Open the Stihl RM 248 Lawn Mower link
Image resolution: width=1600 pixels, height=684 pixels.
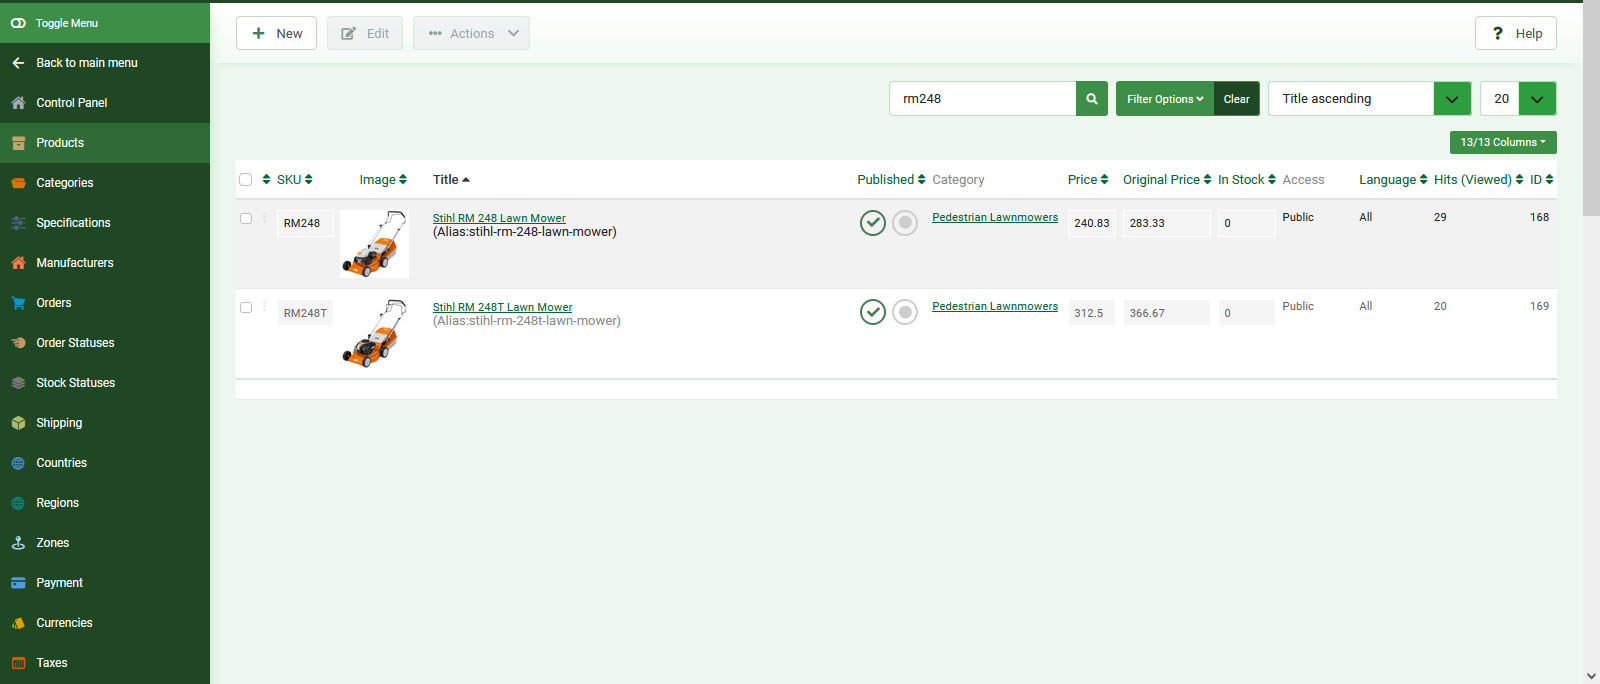pyautogui.click(x=499, y=218)
